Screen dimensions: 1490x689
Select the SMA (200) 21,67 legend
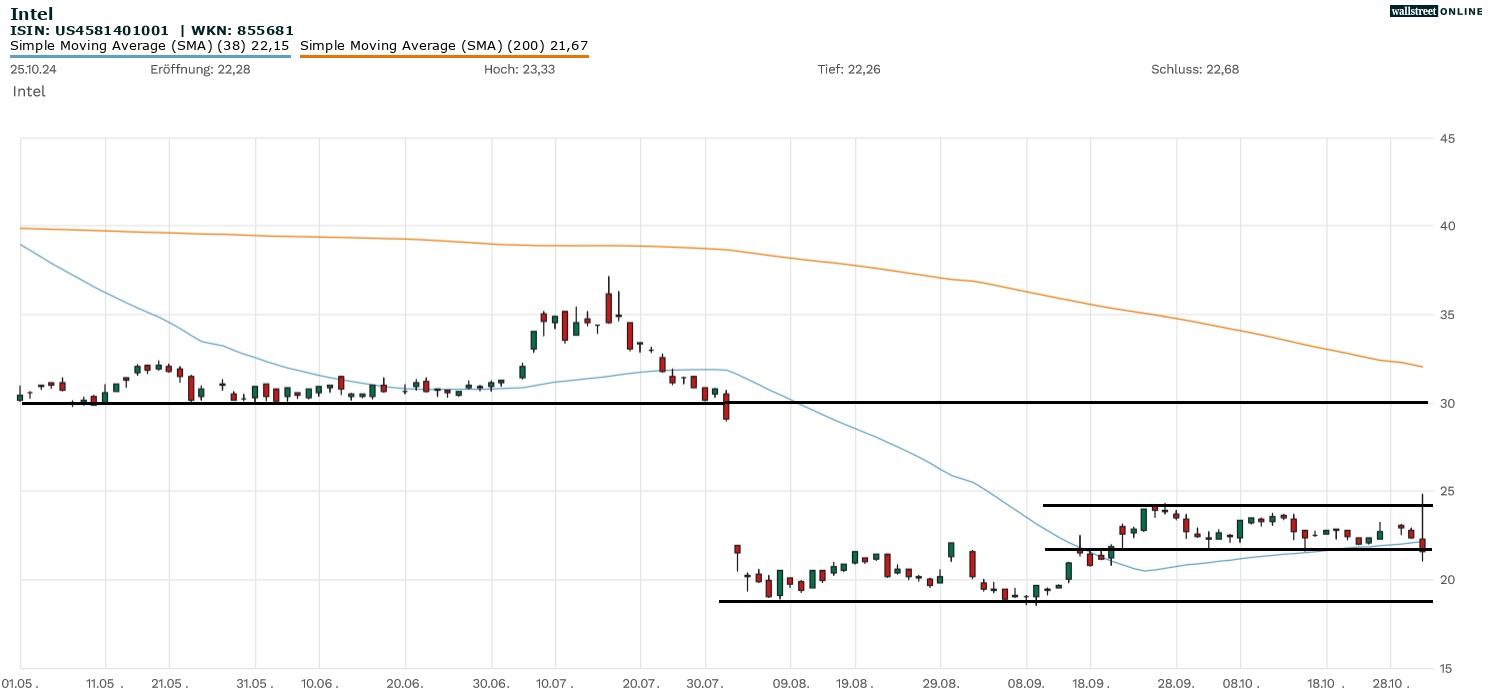click(x=444, y=45)
